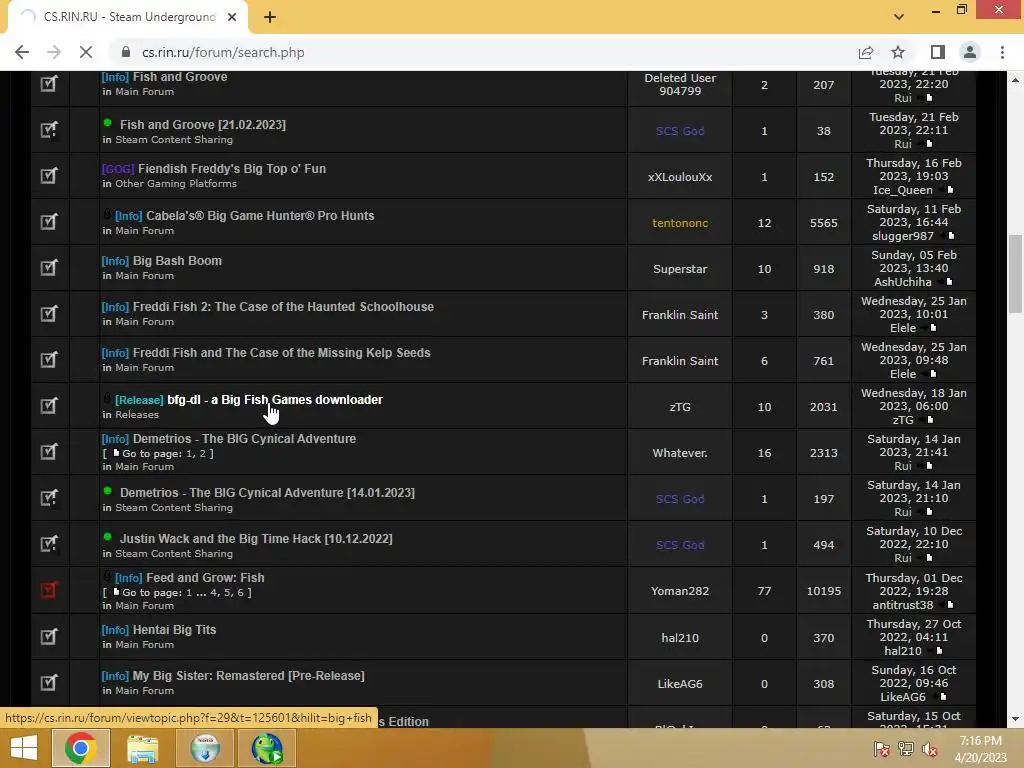Stop page loading with the X button

click(86, 52)
